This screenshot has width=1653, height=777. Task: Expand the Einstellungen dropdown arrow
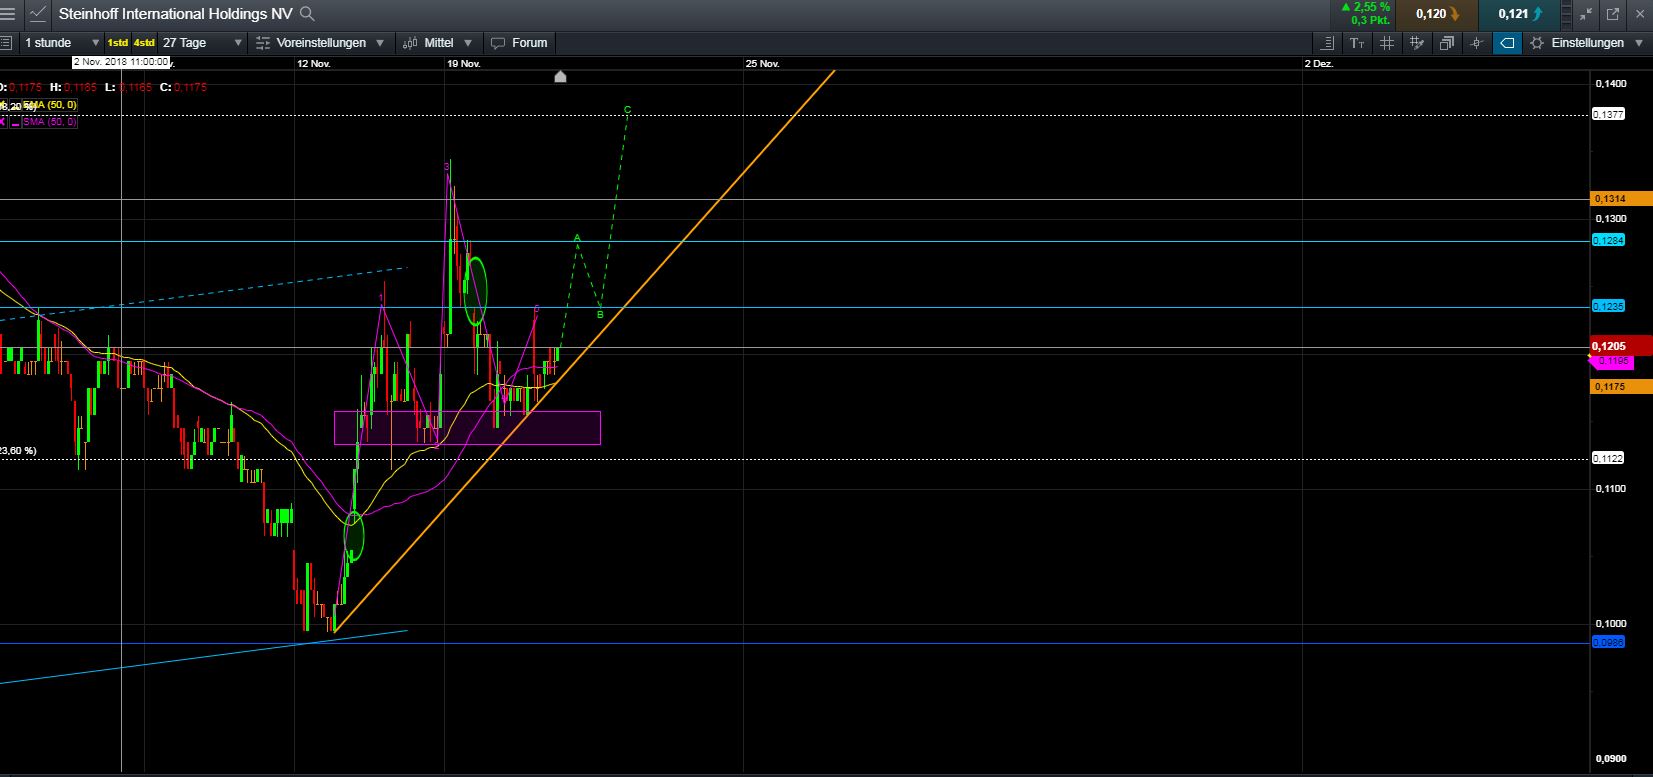[x=1638, y=43]
